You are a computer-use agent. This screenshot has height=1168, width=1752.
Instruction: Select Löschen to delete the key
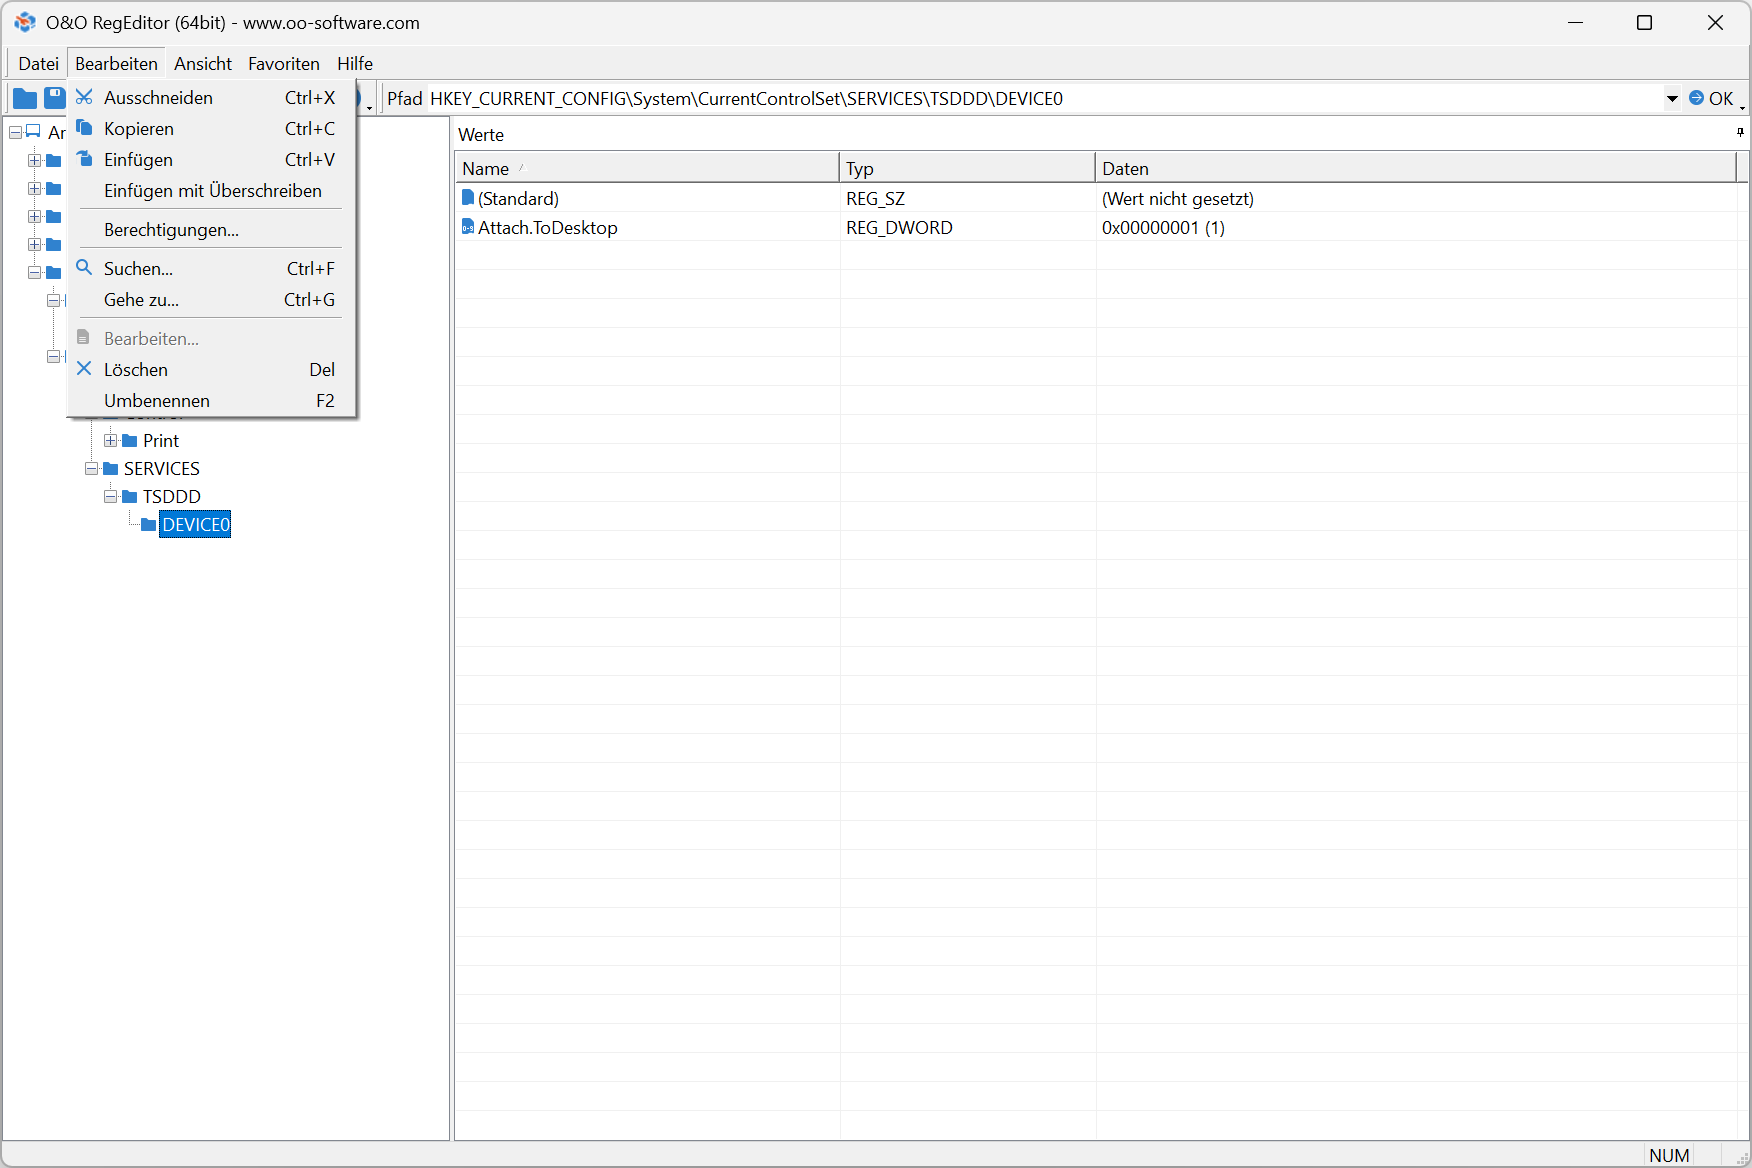[x=136, y=370]
